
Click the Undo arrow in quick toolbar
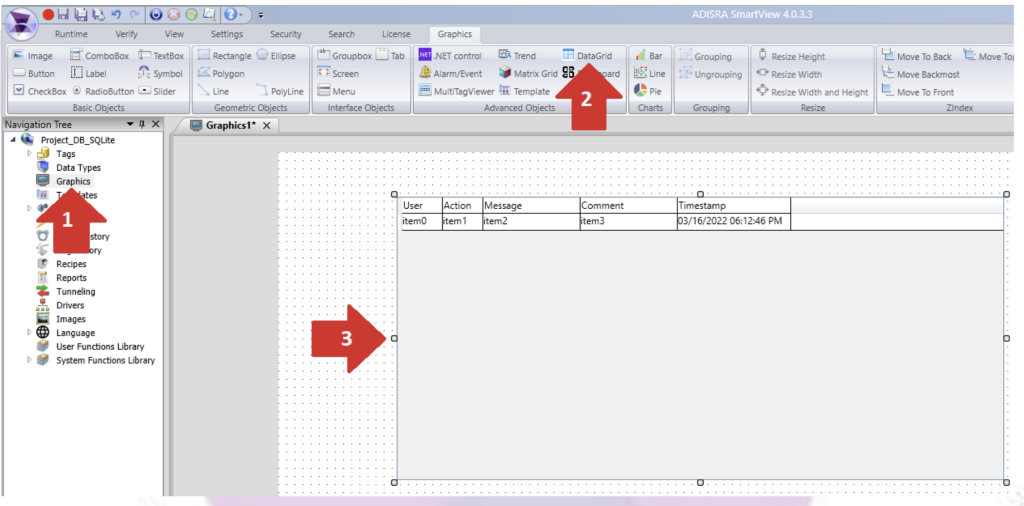pos(116,14)
